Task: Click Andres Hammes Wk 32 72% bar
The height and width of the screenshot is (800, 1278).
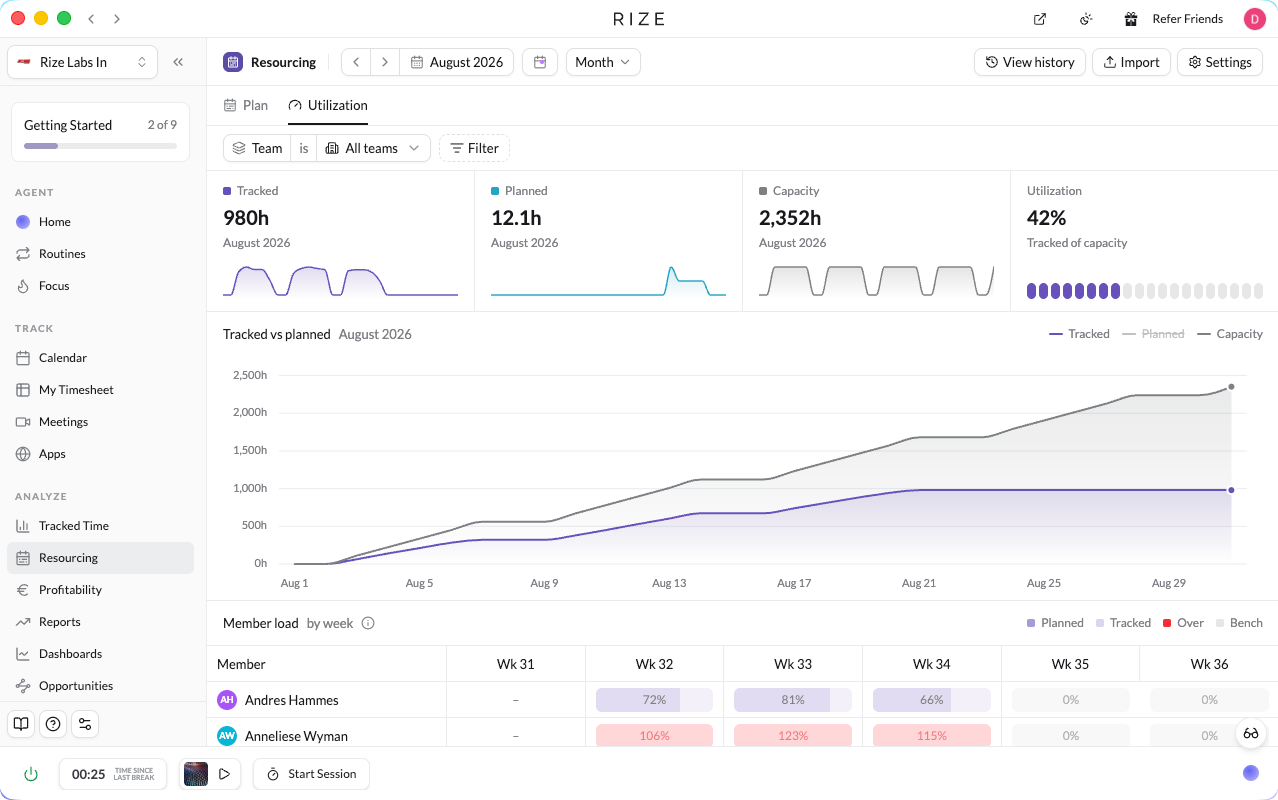Action: tap(654, 700)
